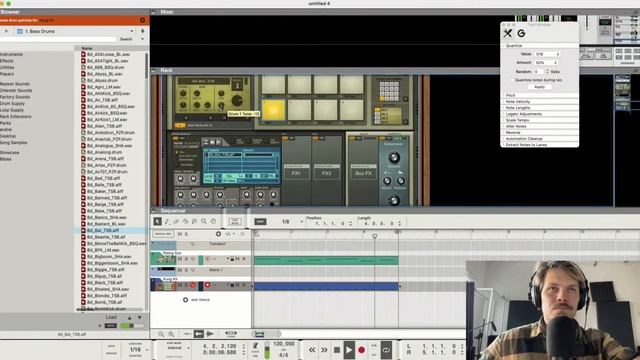Select the Mute tool in sequencer toolbar
The image size is (640, 360).
(x=194, y=221)
